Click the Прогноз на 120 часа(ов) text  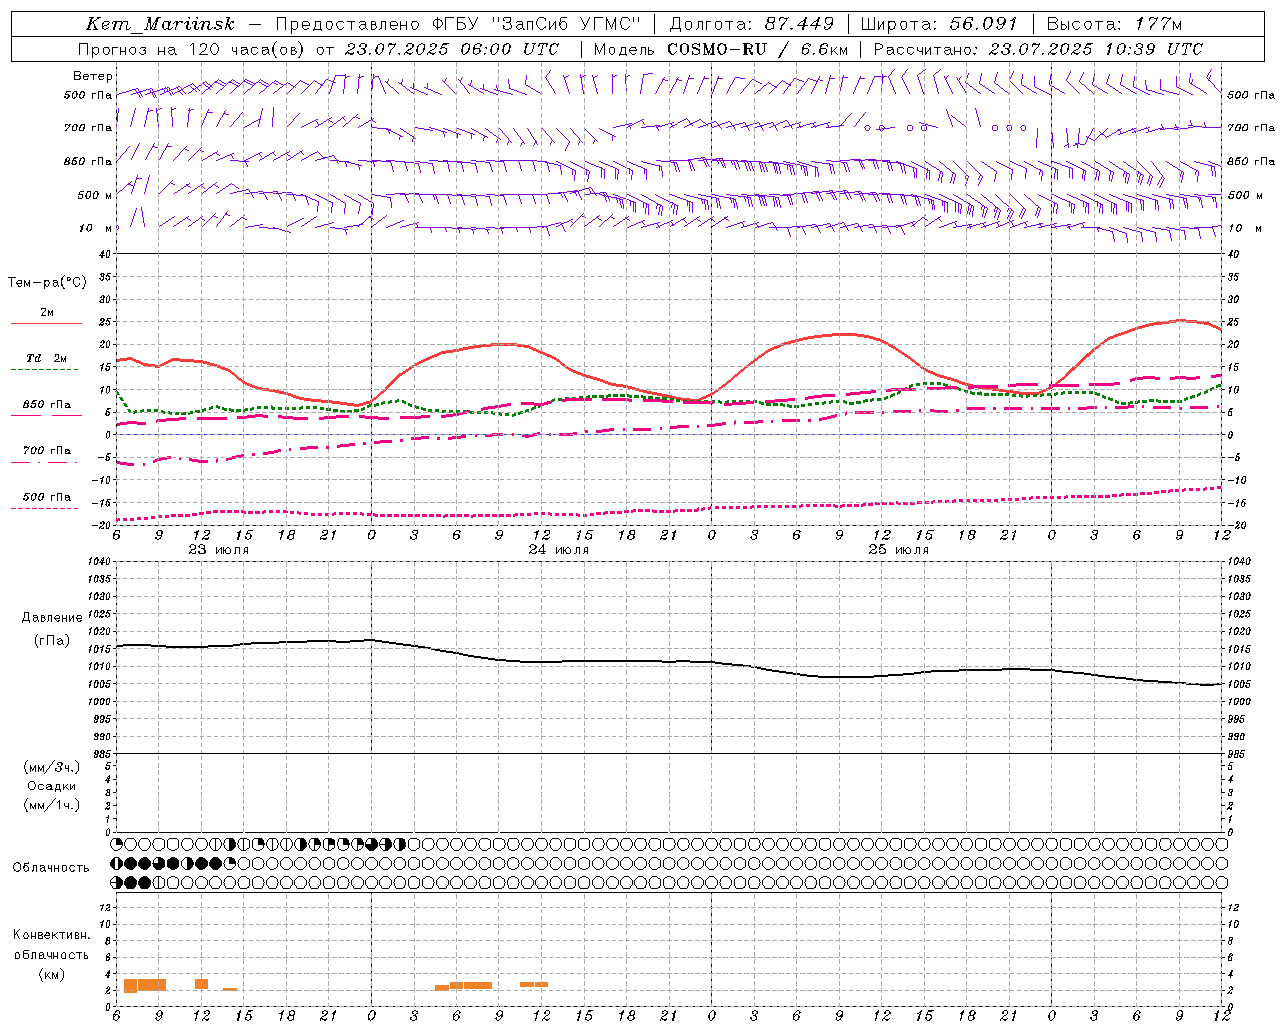[189, 49]
